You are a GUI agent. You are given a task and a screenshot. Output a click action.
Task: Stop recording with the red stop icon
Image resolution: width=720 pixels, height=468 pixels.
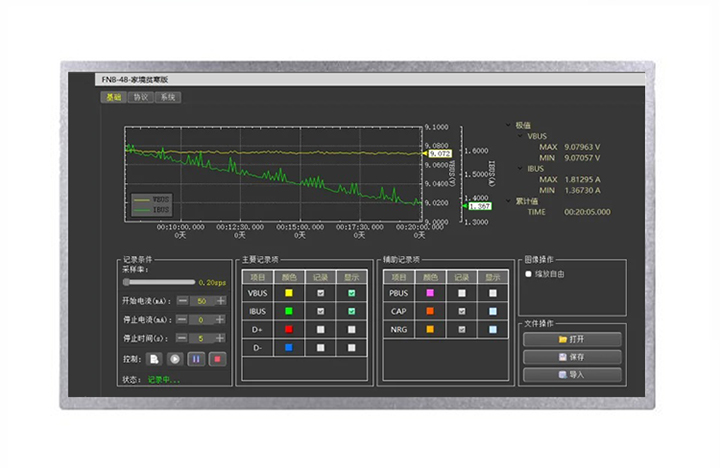(217, 358)
